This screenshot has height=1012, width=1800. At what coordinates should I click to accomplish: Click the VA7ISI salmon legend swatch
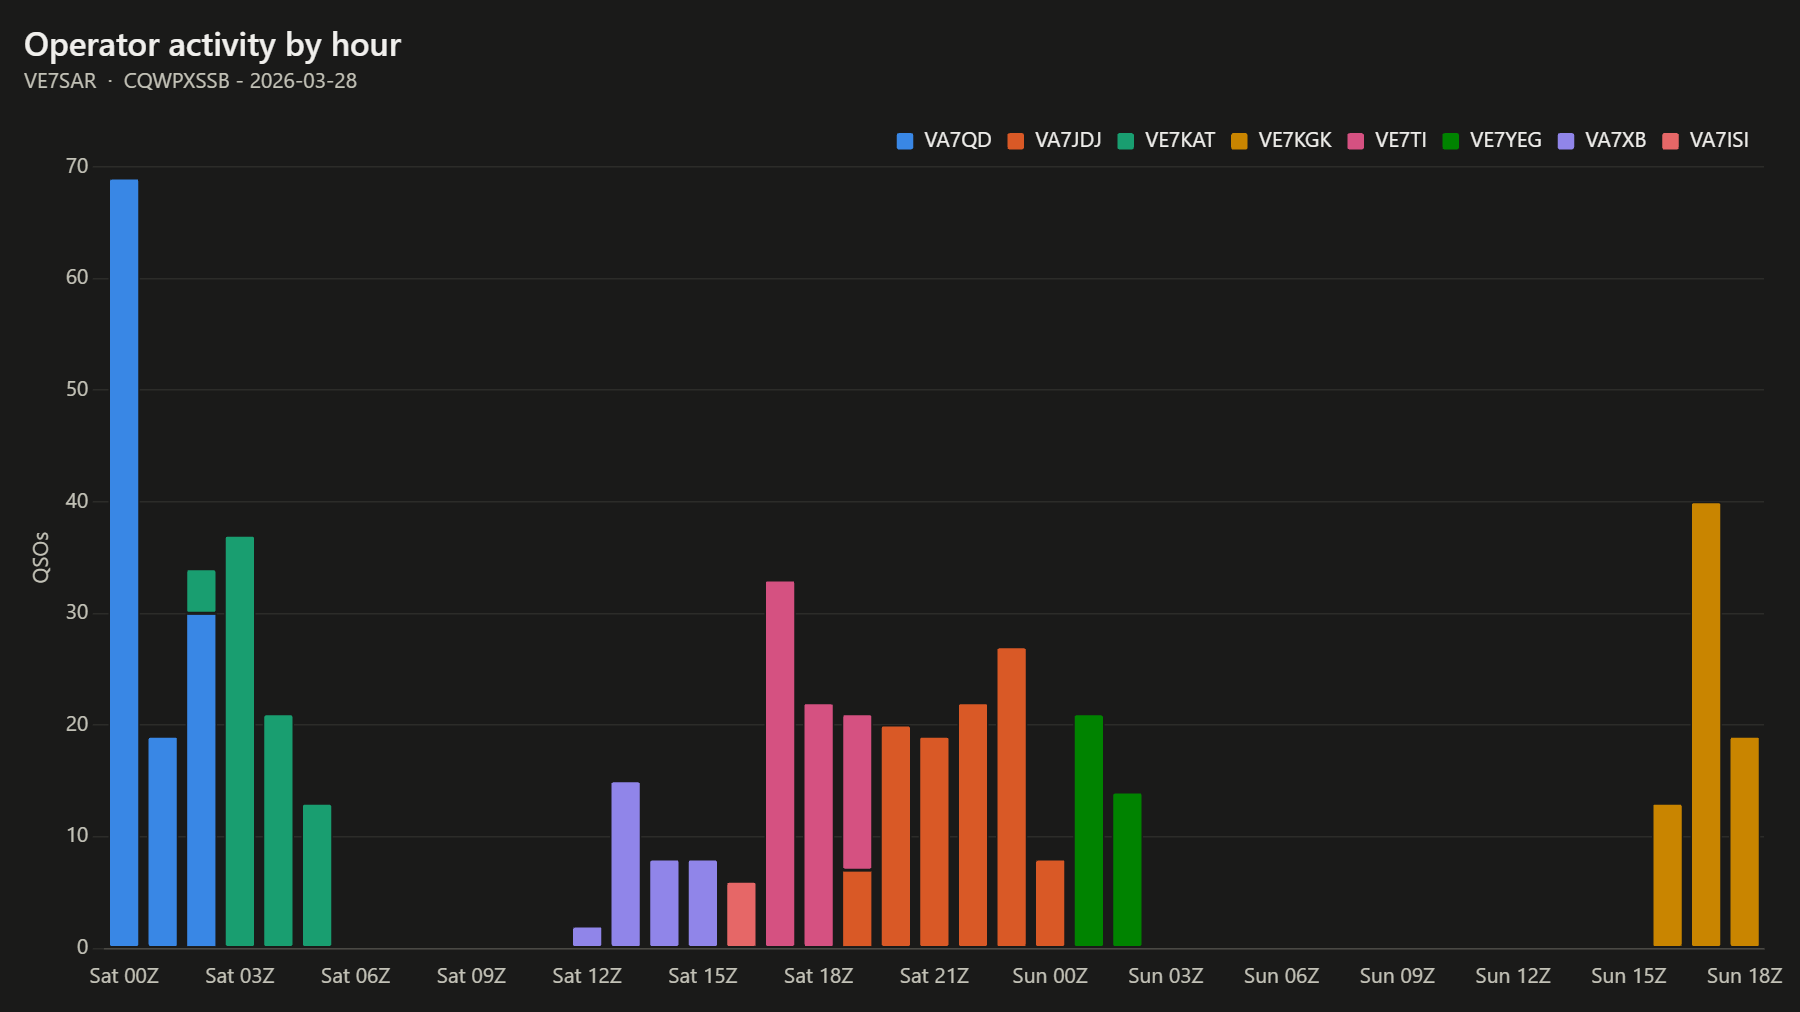[x=1670, y=141]
